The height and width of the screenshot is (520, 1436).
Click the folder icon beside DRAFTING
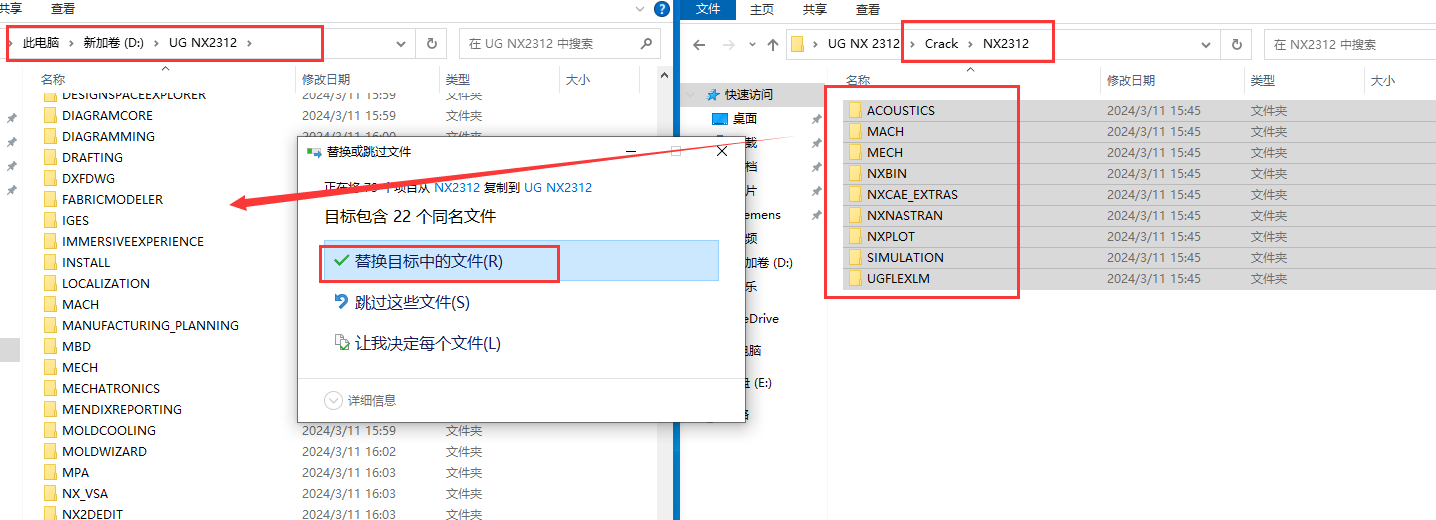[50, 157]
